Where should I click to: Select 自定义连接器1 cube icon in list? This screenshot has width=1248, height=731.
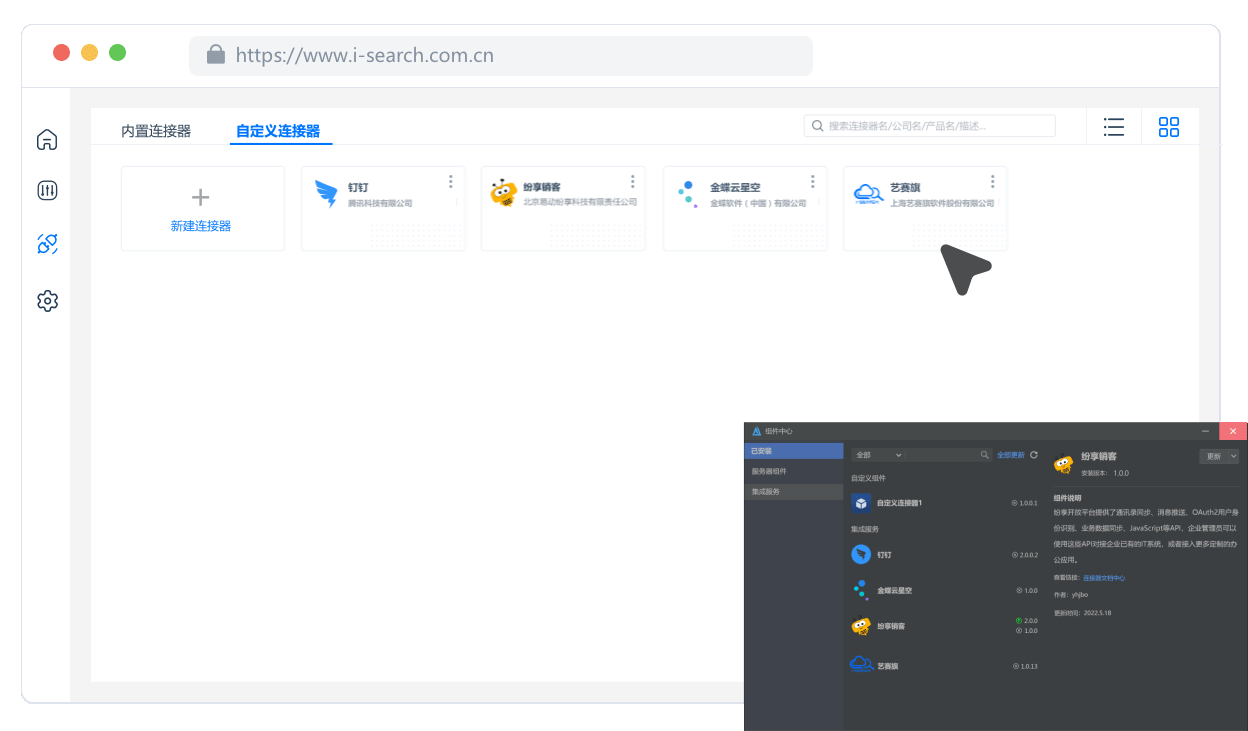pyautogui.click(x=861, y=503)
